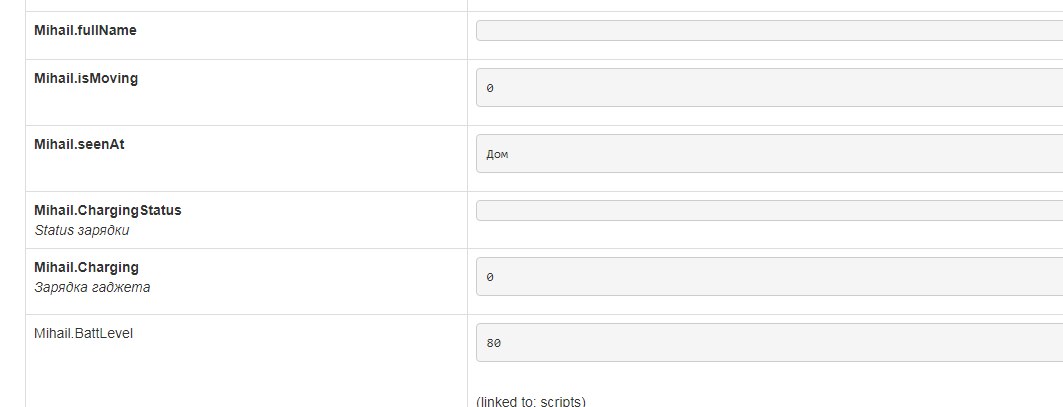Open the 'scripts' link under BattLevel
Image resolution: width=1063 pixels, height=407 pixels.
coord(562,402)
